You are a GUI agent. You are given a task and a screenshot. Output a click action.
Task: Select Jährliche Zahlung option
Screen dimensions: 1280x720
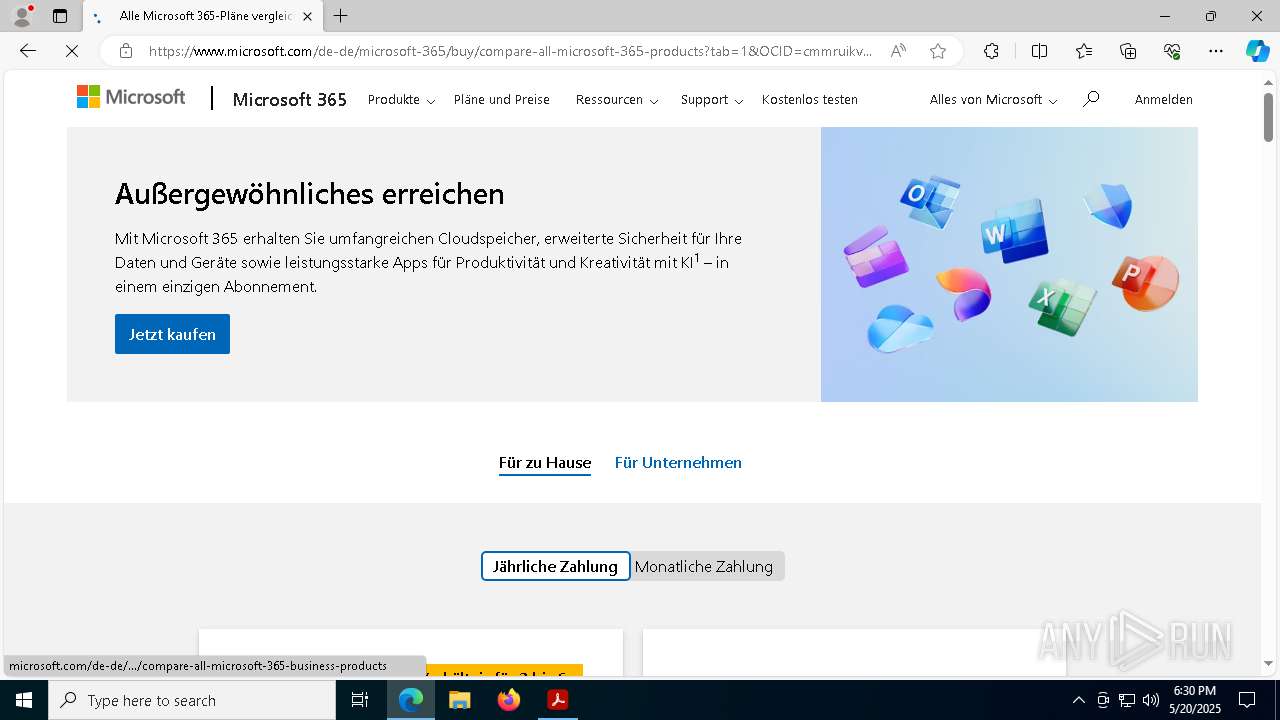[555, 566]
